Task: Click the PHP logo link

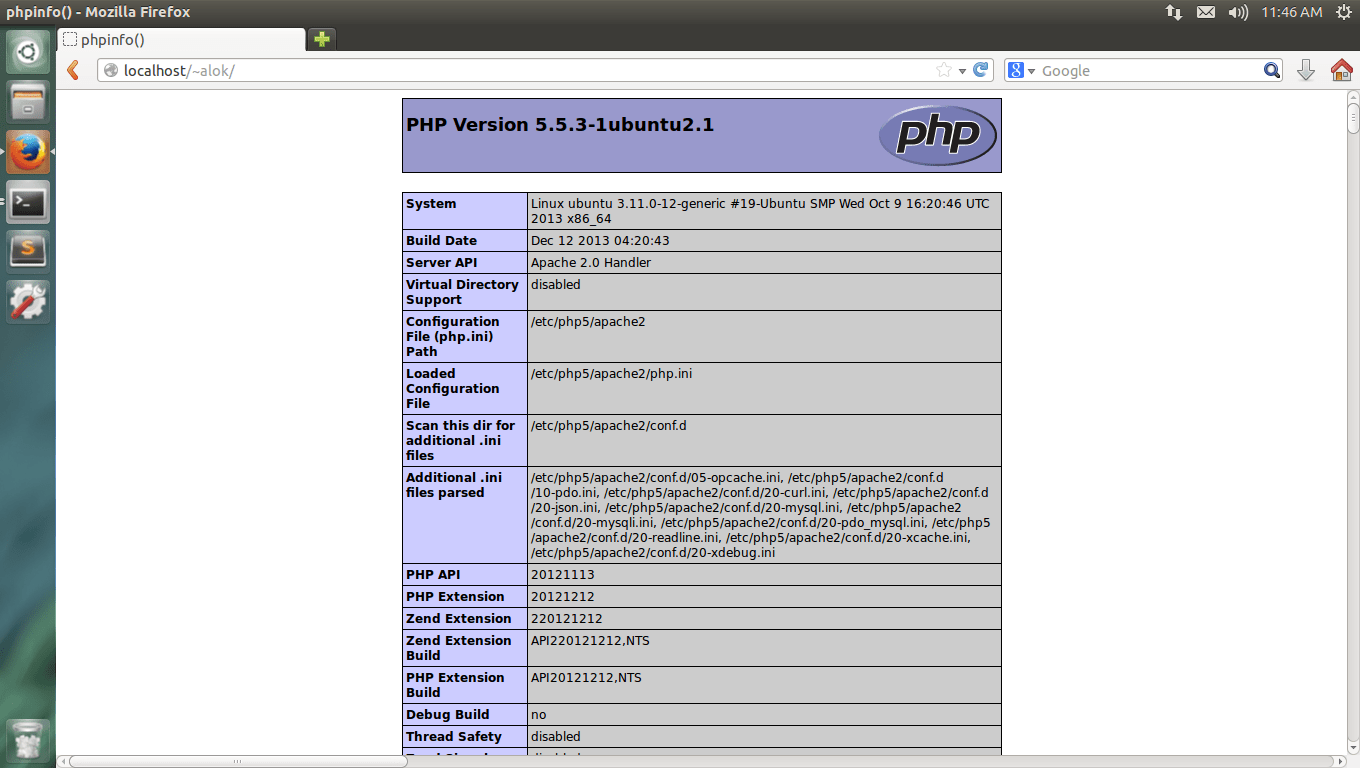Action: (937, 135)
